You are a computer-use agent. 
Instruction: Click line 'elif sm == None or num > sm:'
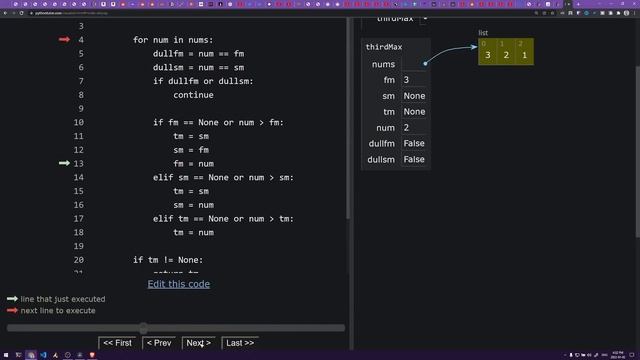pyautogui.click(x=223, y=178)
